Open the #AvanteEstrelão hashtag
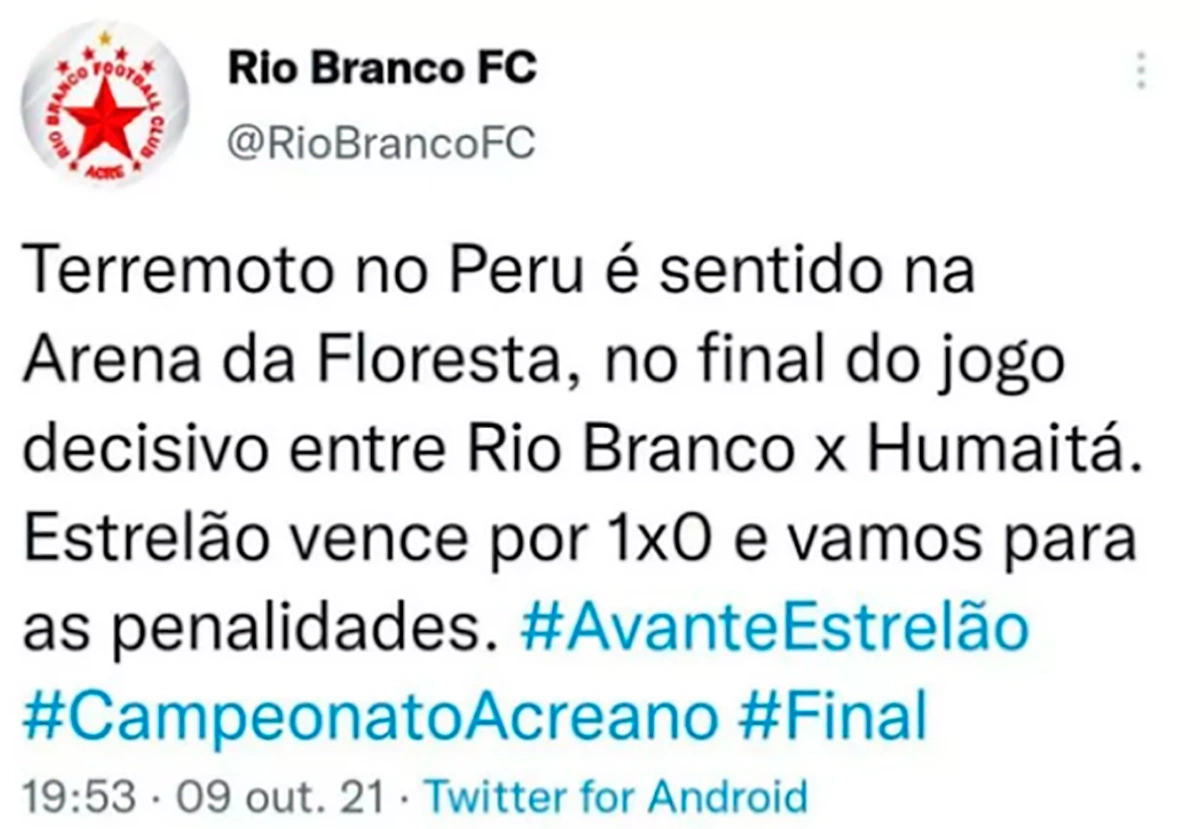 click(x=774, y=628)
